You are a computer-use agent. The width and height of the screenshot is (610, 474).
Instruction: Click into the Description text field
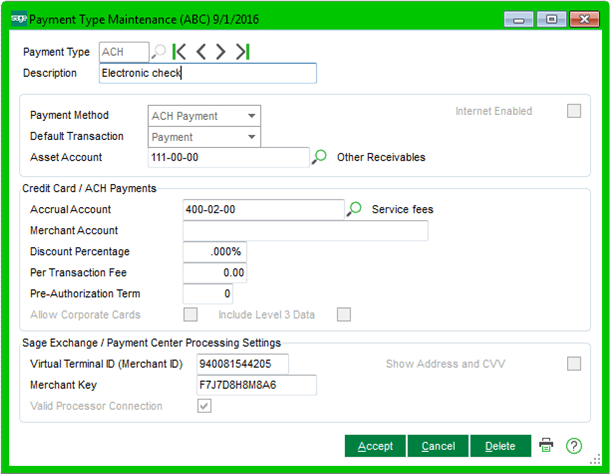point(208,73)
